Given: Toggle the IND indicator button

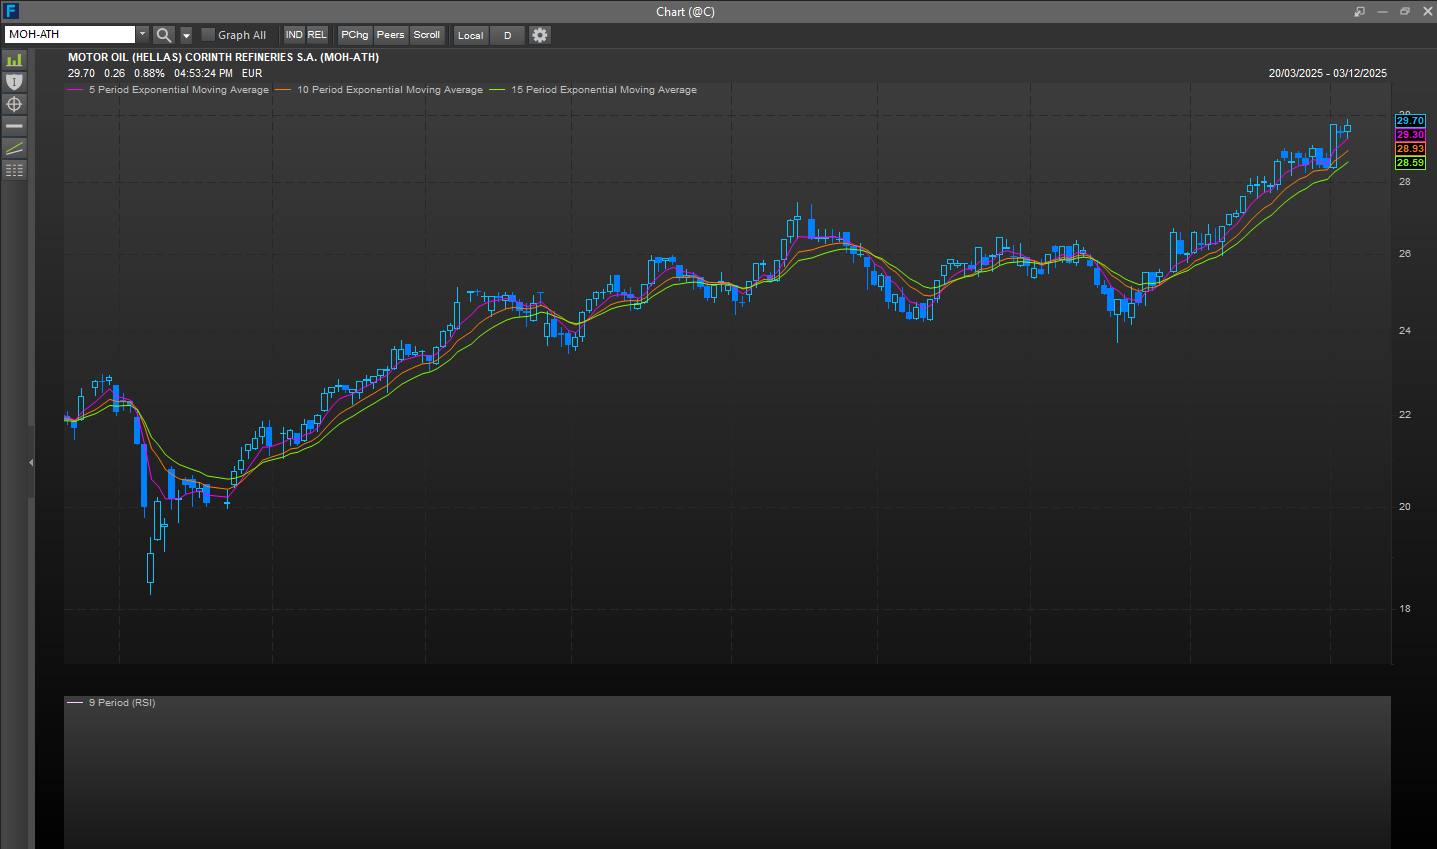Looking at the screenshot, I should tap(294, 35).
